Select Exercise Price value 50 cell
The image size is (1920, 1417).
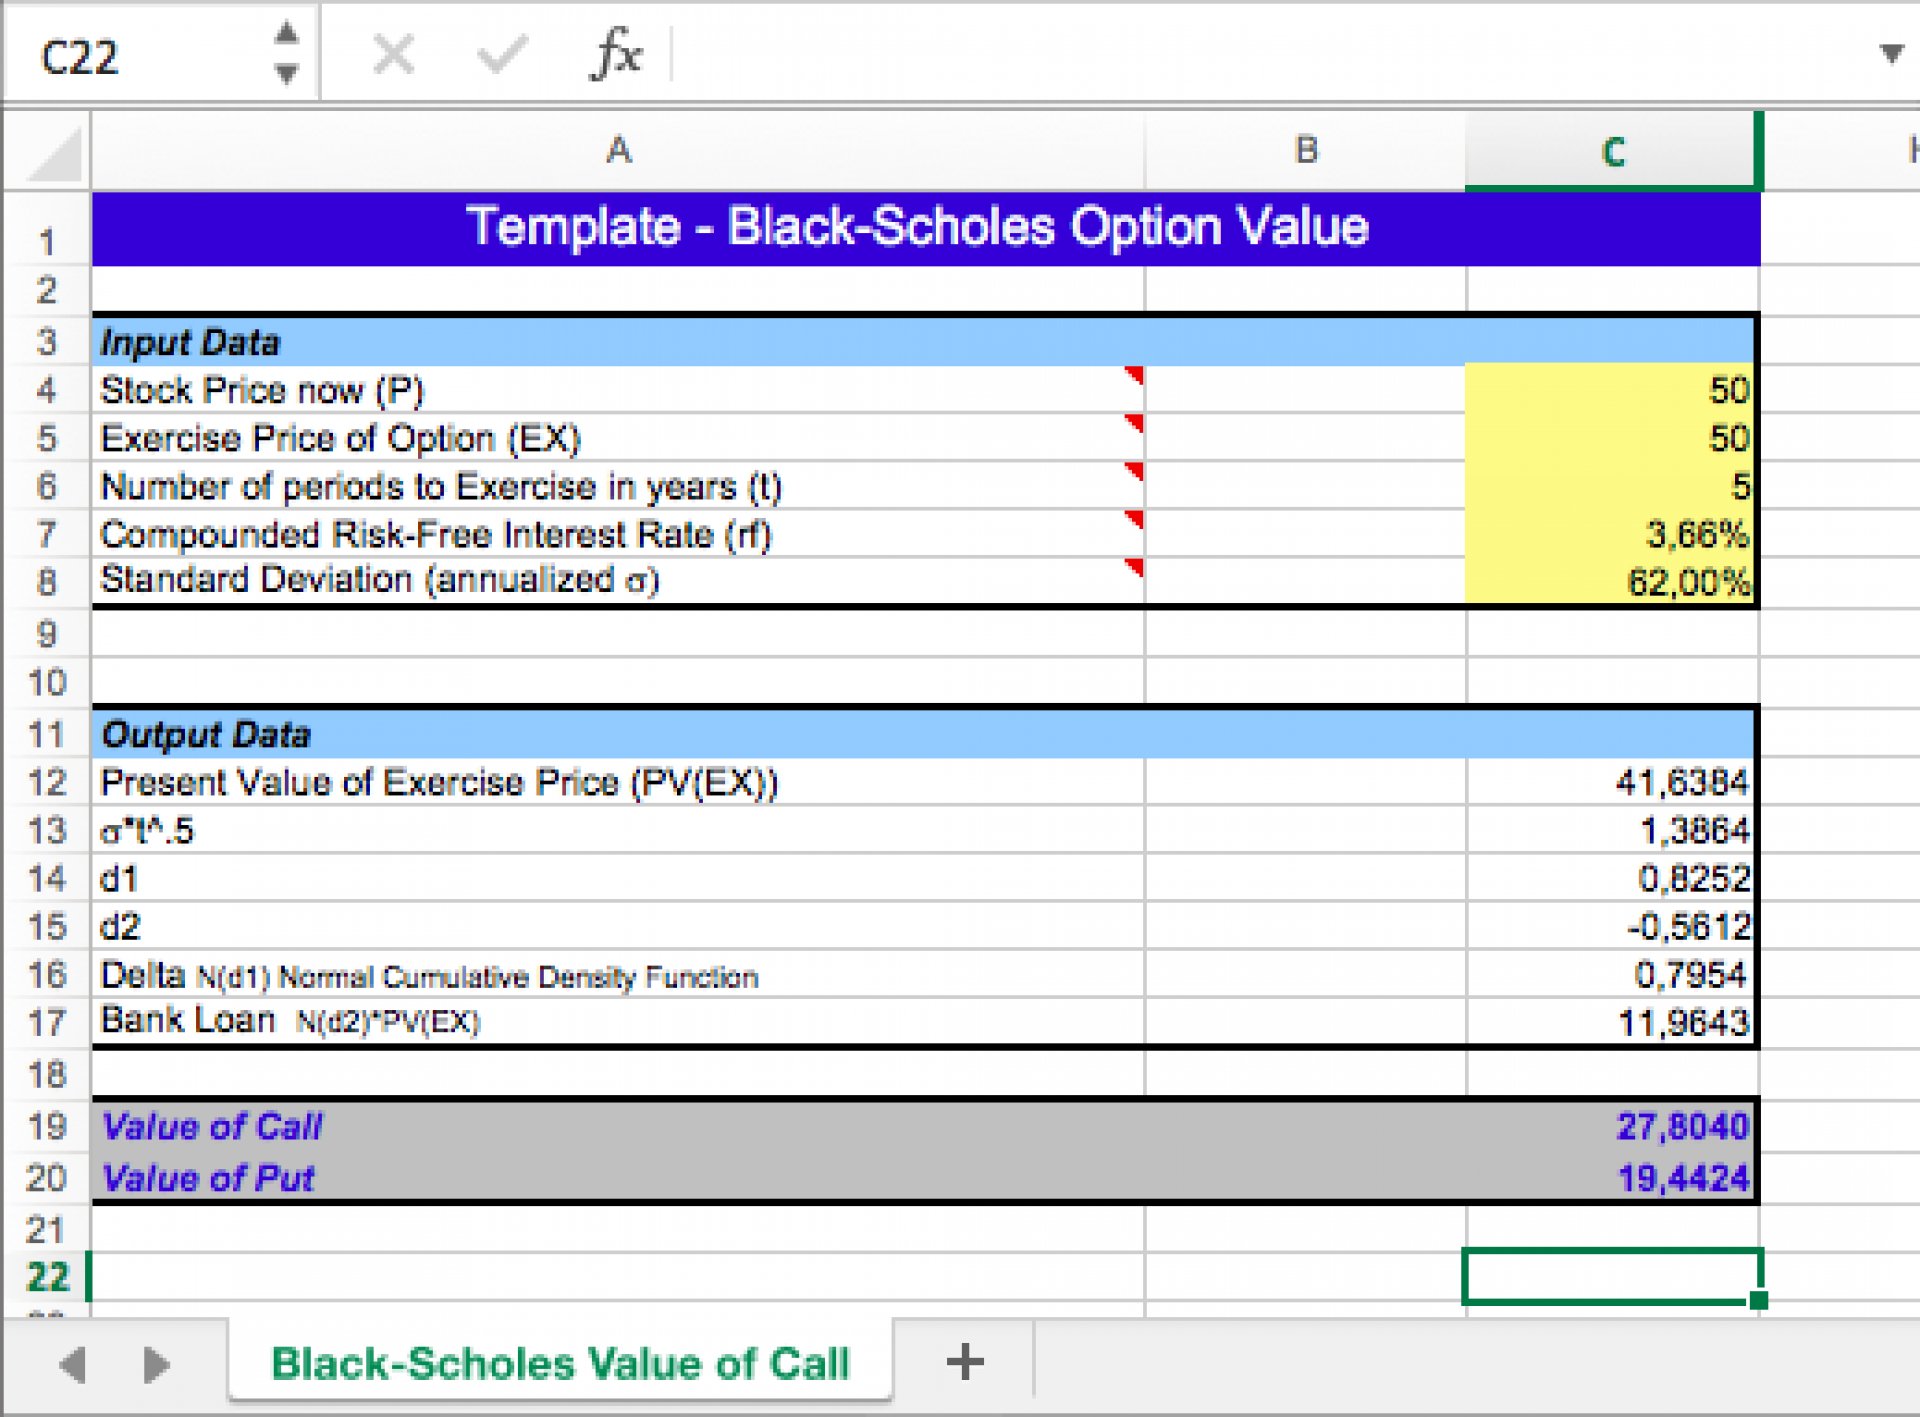tap(1610, 437)
